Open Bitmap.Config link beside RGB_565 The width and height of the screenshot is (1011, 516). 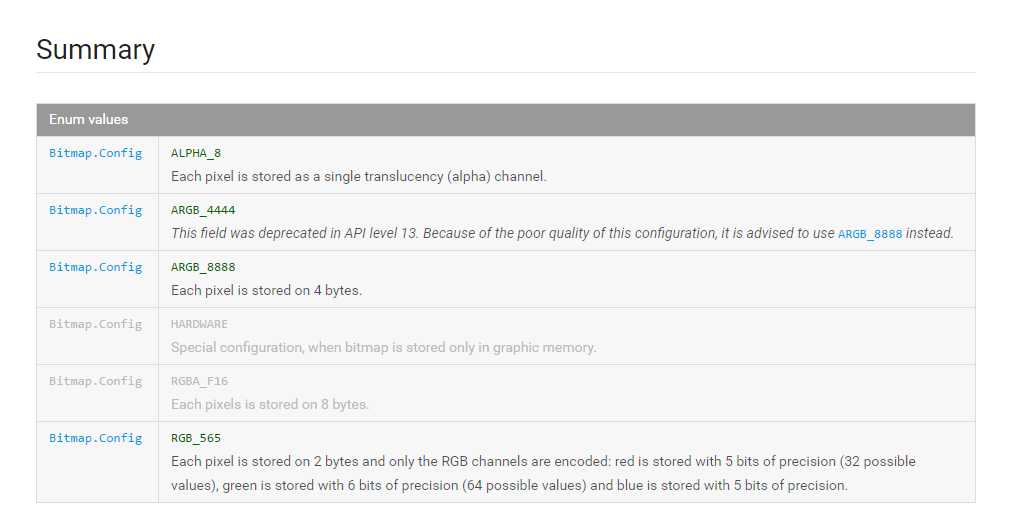[96, 438]
